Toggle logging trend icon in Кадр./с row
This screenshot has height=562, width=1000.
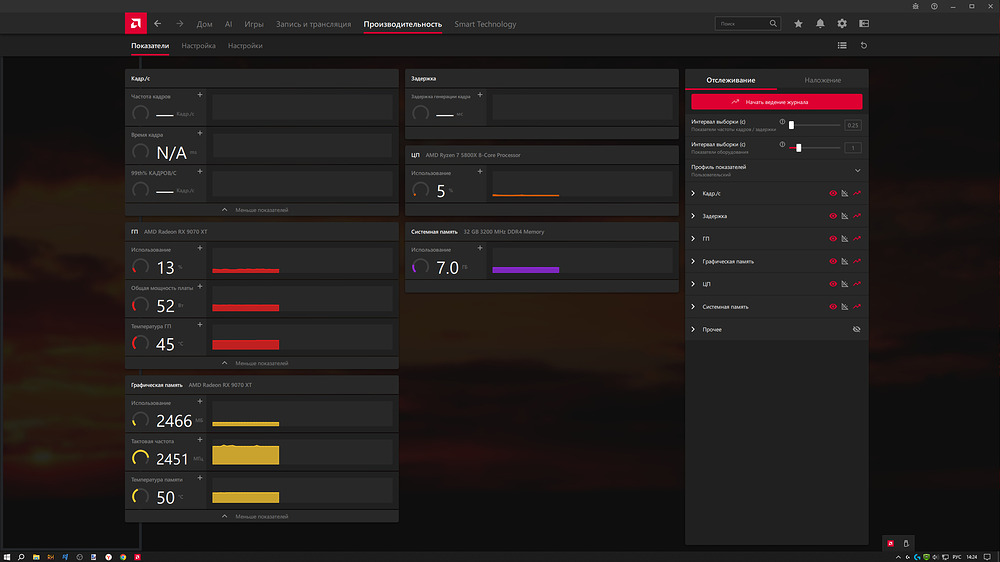pos(857,193)
